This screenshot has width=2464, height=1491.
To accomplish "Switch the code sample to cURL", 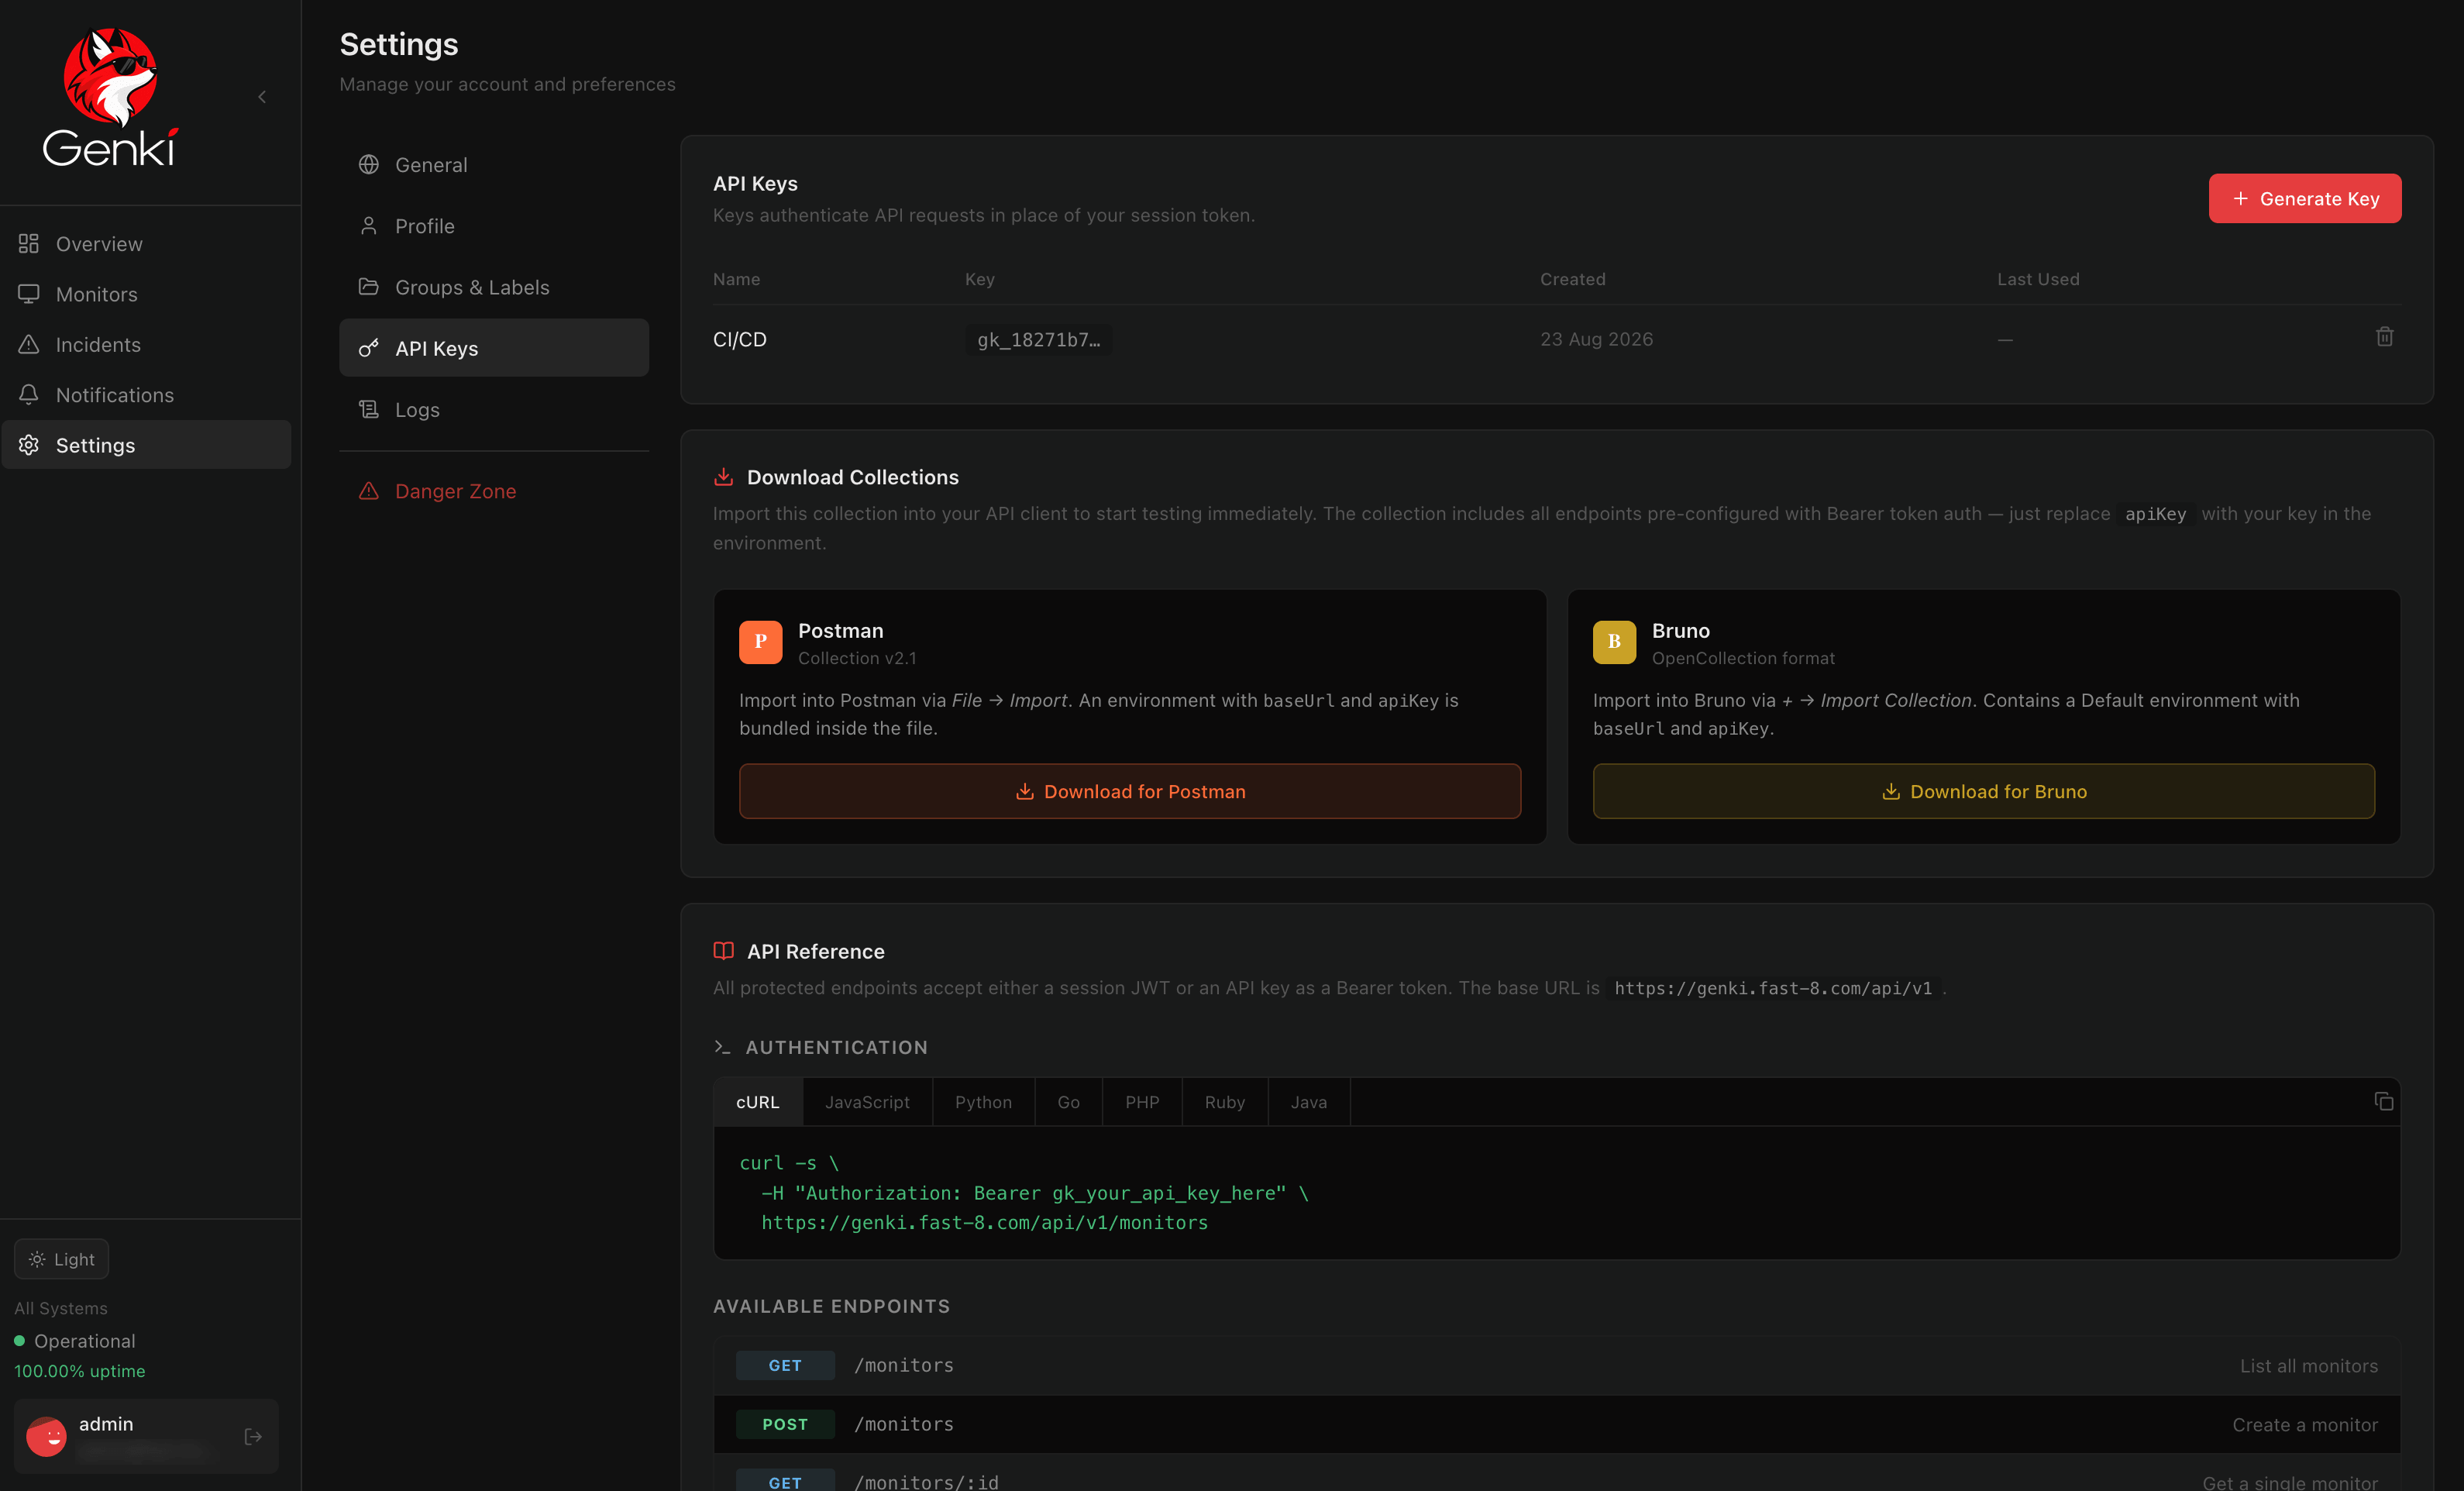I will coord(758,1102).
